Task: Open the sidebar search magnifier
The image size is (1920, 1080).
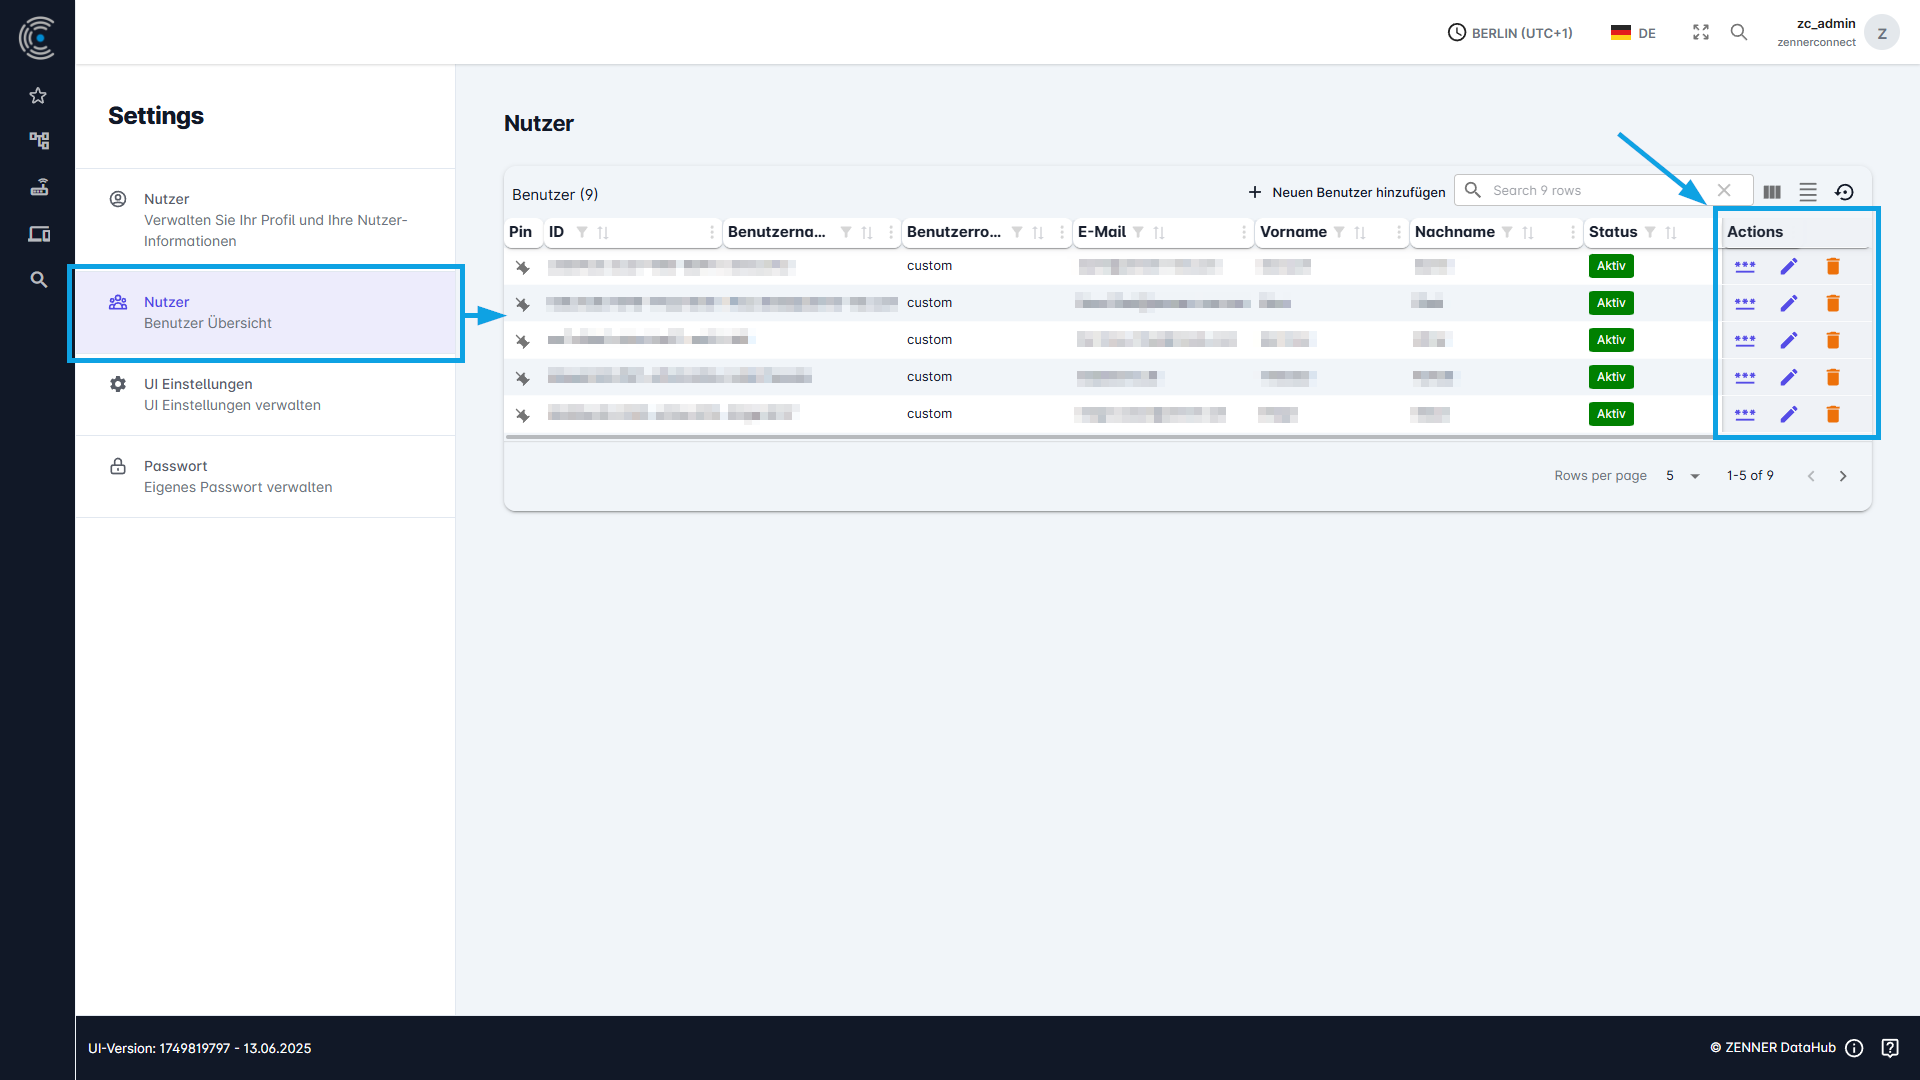Action: (38, 280)
